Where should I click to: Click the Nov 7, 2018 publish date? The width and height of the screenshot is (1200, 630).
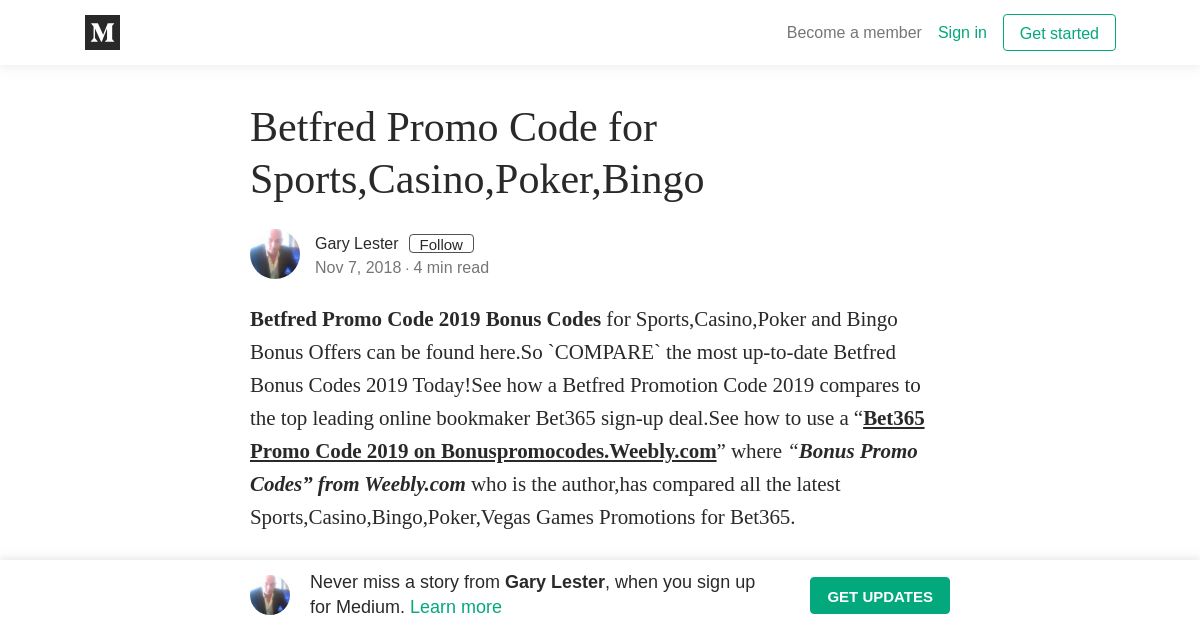(x=358, y=268)
